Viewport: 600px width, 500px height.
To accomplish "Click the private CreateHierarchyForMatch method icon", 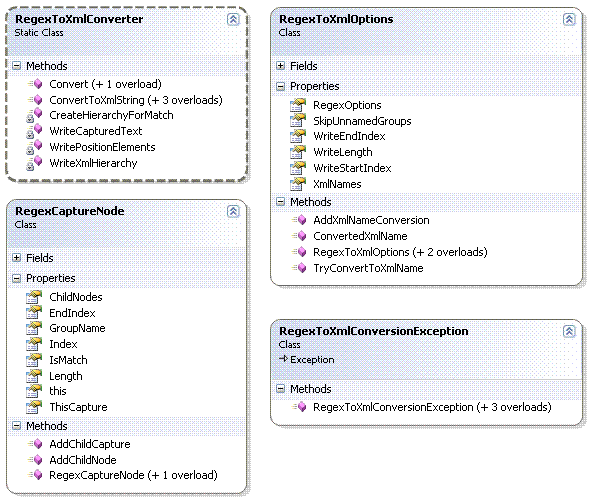I will [x=34, y=115].
